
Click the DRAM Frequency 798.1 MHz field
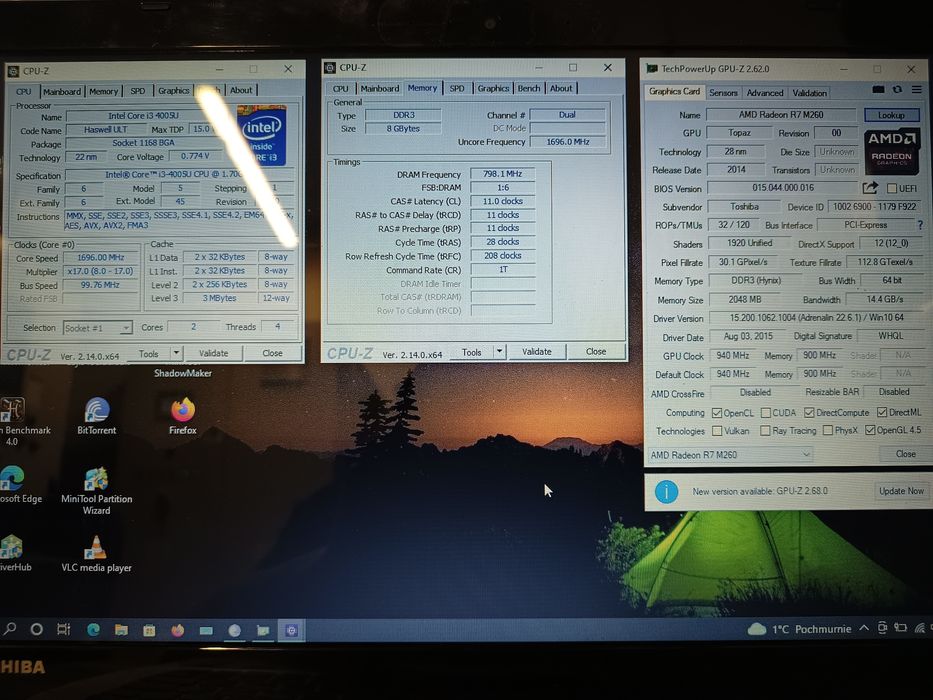click(x=502, y=174)
